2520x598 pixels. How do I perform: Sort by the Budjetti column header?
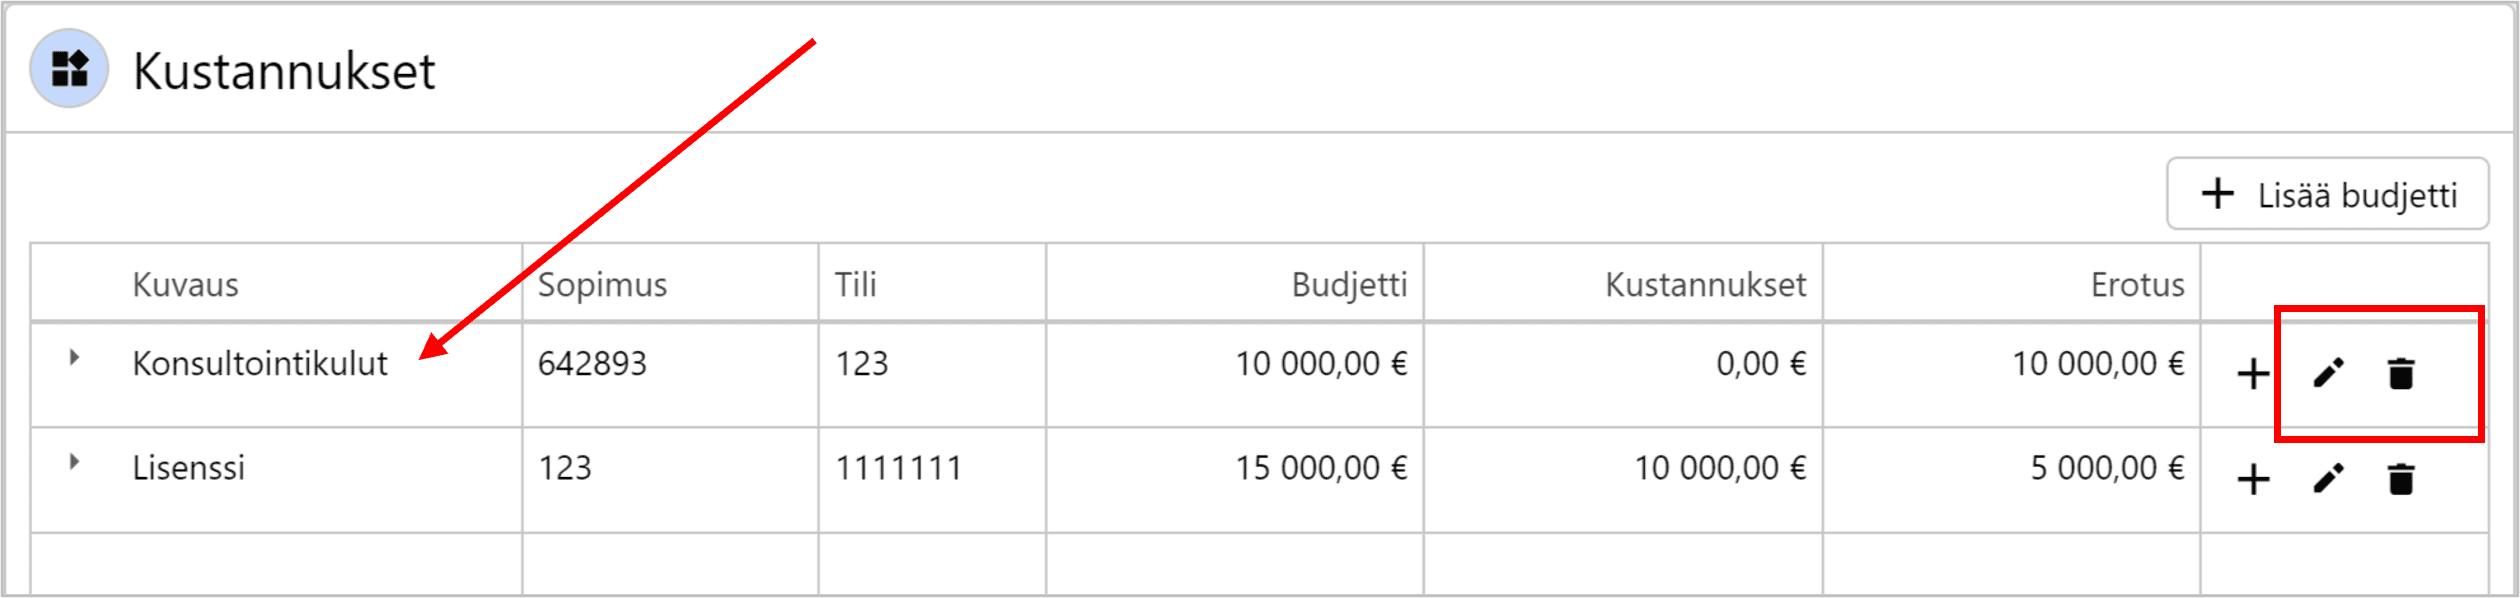pos(1349,285)
